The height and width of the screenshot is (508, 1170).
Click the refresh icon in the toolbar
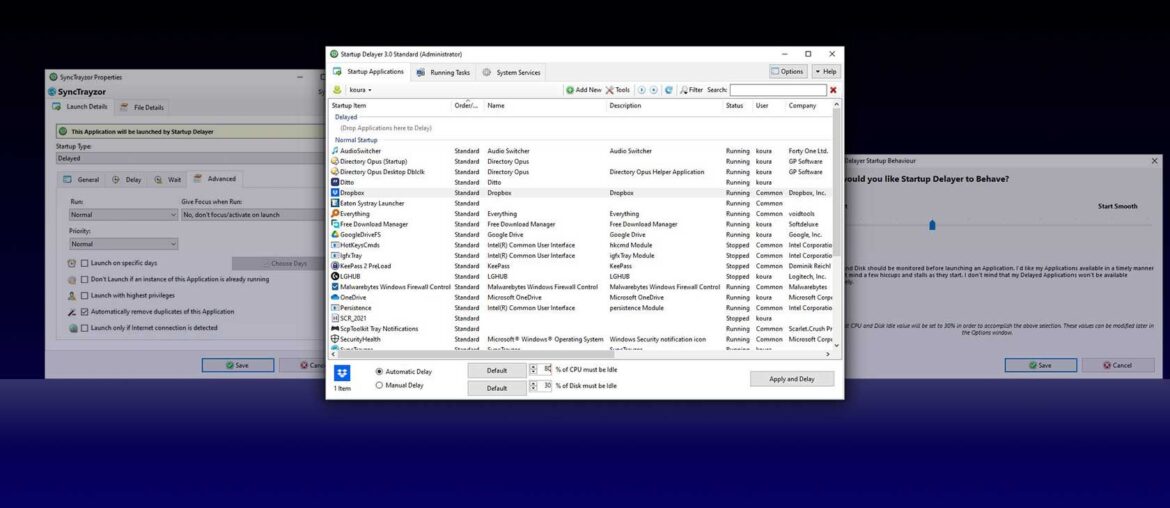pyautogui.click(x=669, y=90)
